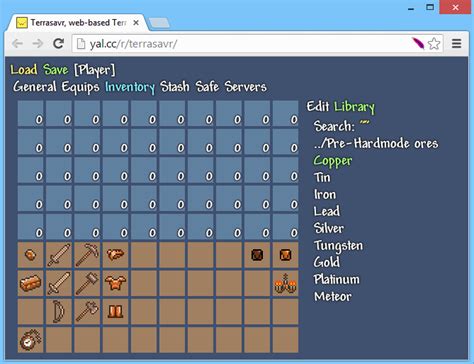Go up via ../Pre-Hardmode ores
Image resolution: width=474 pixels, height=364 pixels.
pyautogui.click(x=376, y=144)
